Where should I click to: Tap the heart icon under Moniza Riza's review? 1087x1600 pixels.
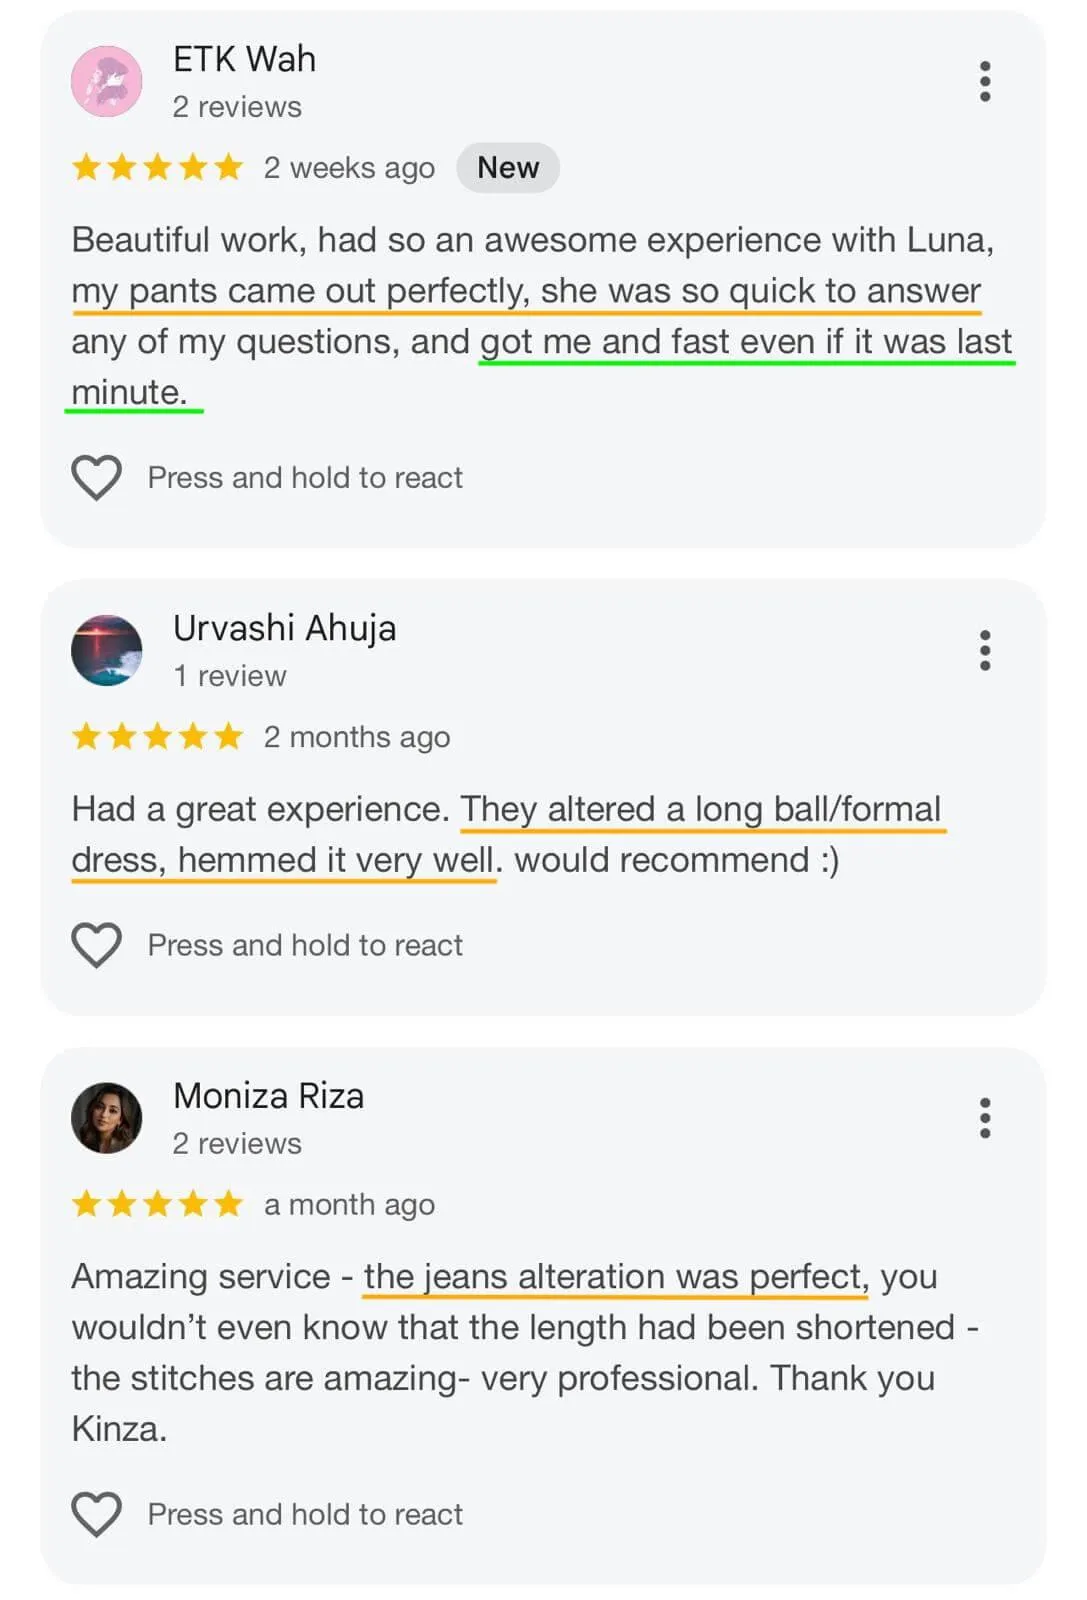96,1514
